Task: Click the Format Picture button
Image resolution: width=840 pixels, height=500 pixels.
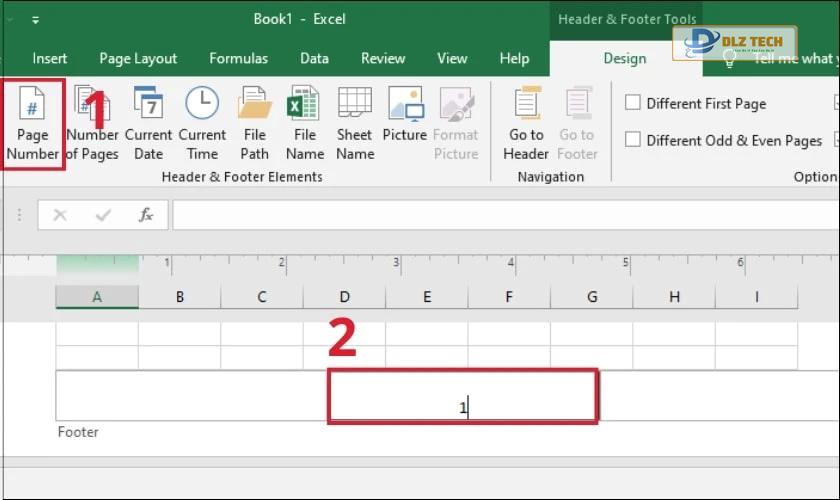Action: (x=456, y=124)
